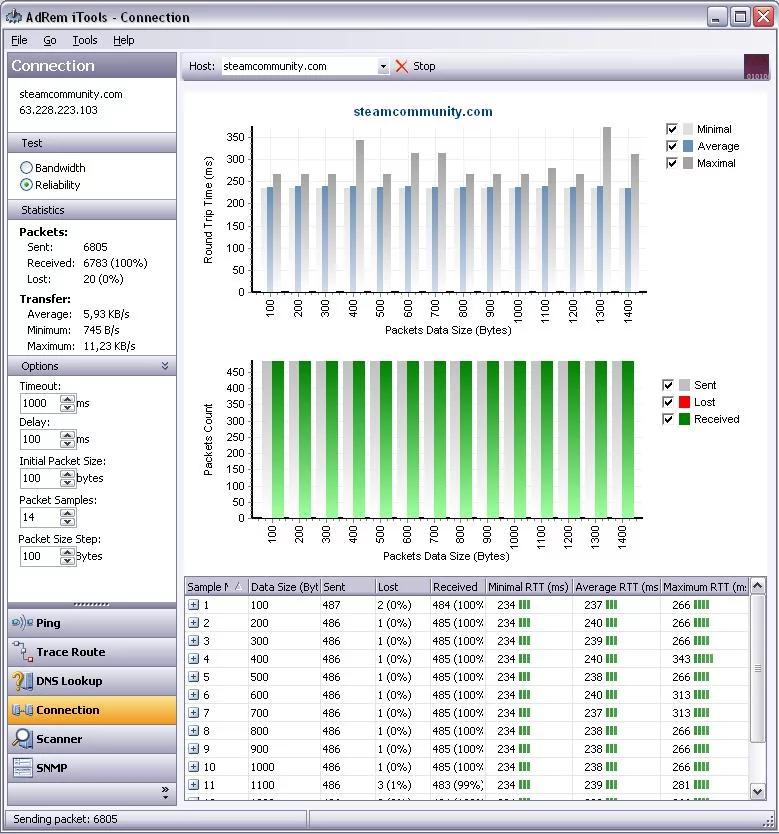Click the binary logo icon top right
Viewport: 779px width, 834px height.
pyautogui.click(x=756, y=66)
